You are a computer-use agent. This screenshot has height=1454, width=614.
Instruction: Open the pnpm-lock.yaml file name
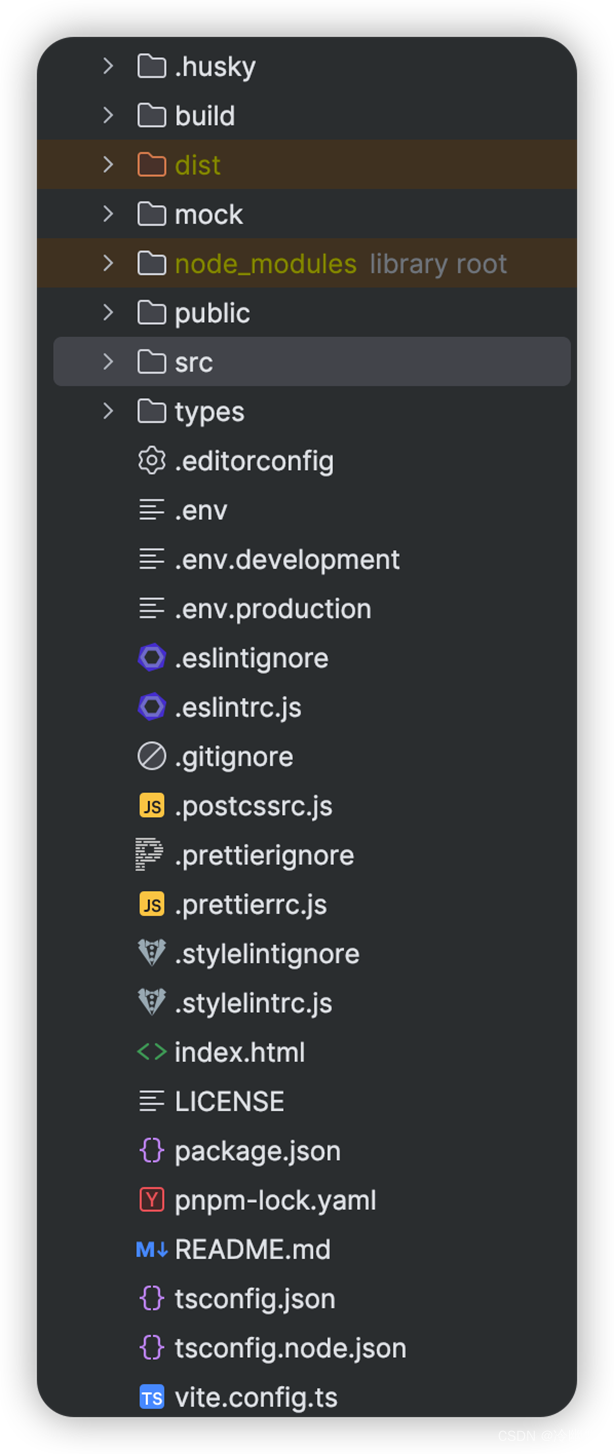[x=276, y=1200]
